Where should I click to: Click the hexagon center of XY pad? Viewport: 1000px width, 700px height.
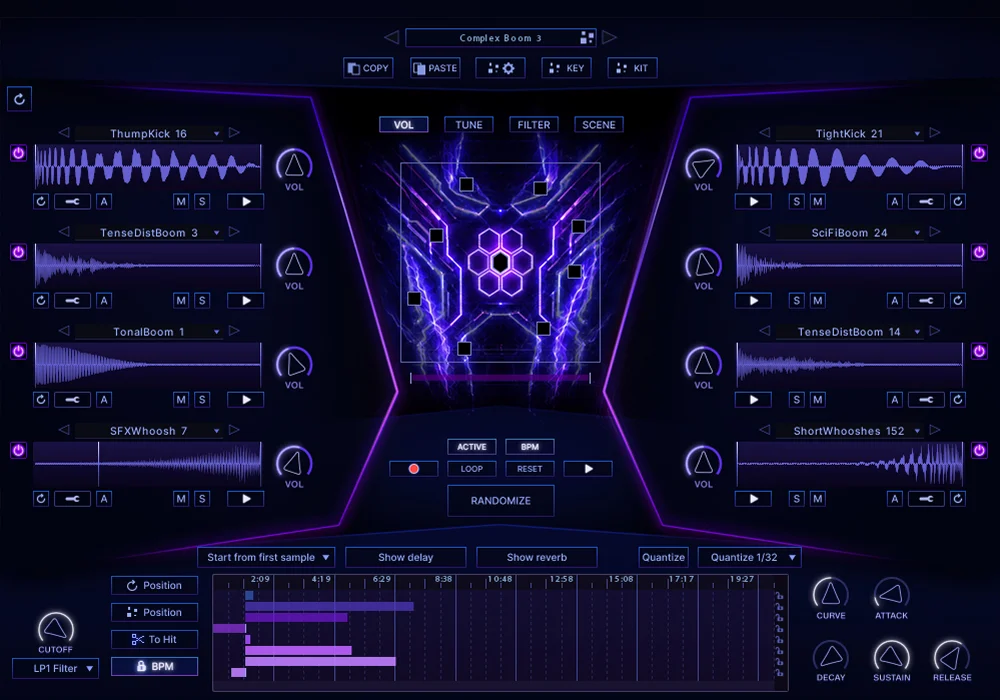point(501,262)
